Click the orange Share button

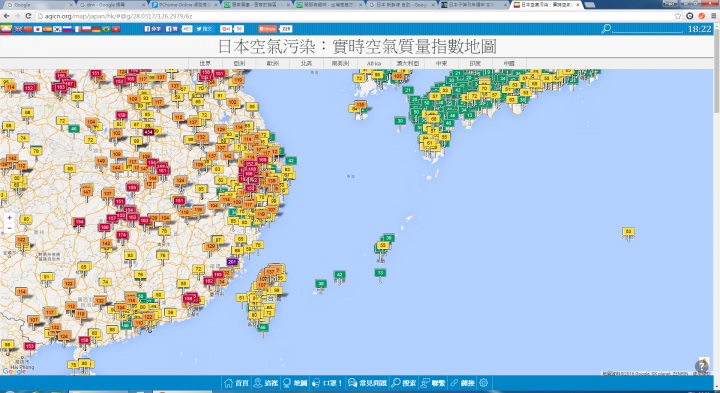click(267, 28)
